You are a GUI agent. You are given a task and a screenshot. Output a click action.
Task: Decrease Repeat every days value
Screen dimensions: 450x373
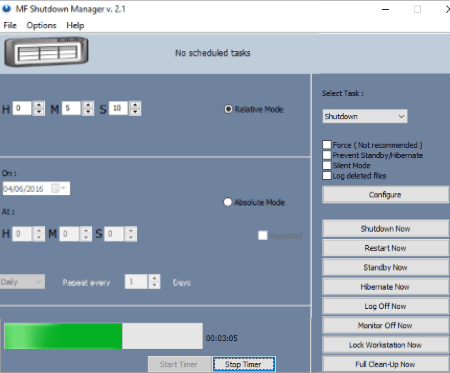point(154,285)
